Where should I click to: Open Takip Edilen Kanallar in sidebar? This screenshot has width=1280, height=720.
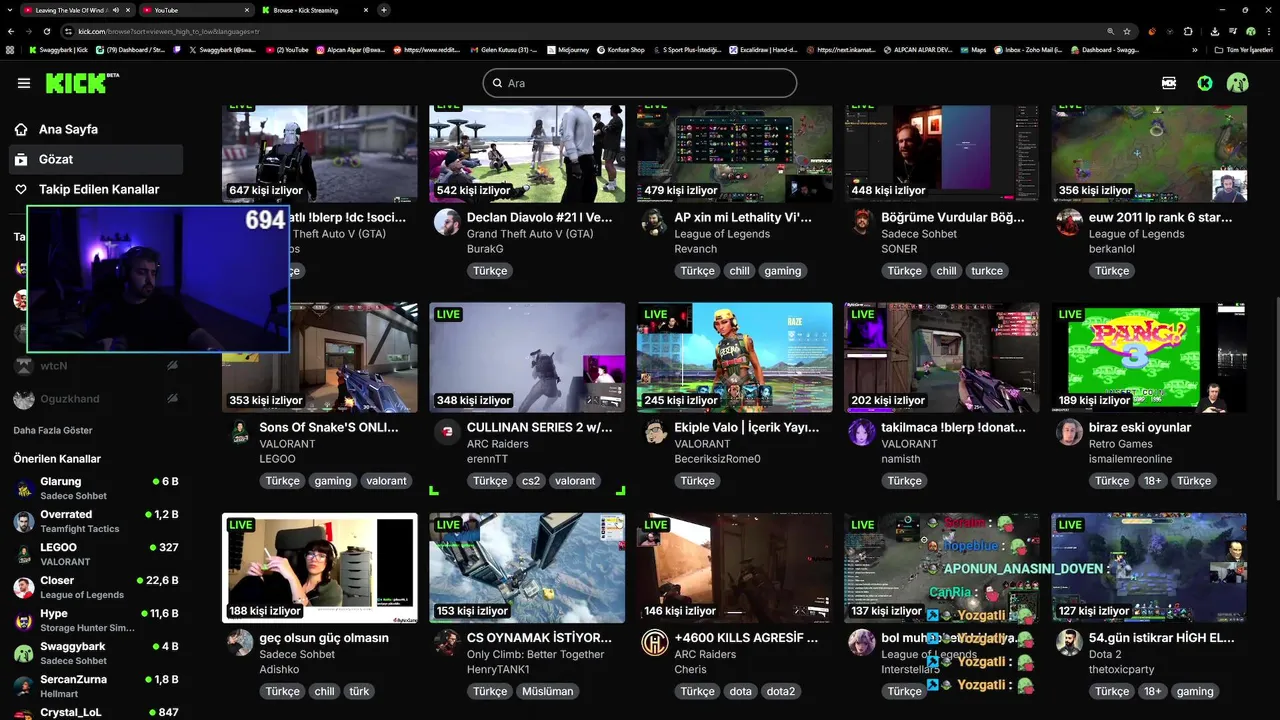(x=97, y=189)
